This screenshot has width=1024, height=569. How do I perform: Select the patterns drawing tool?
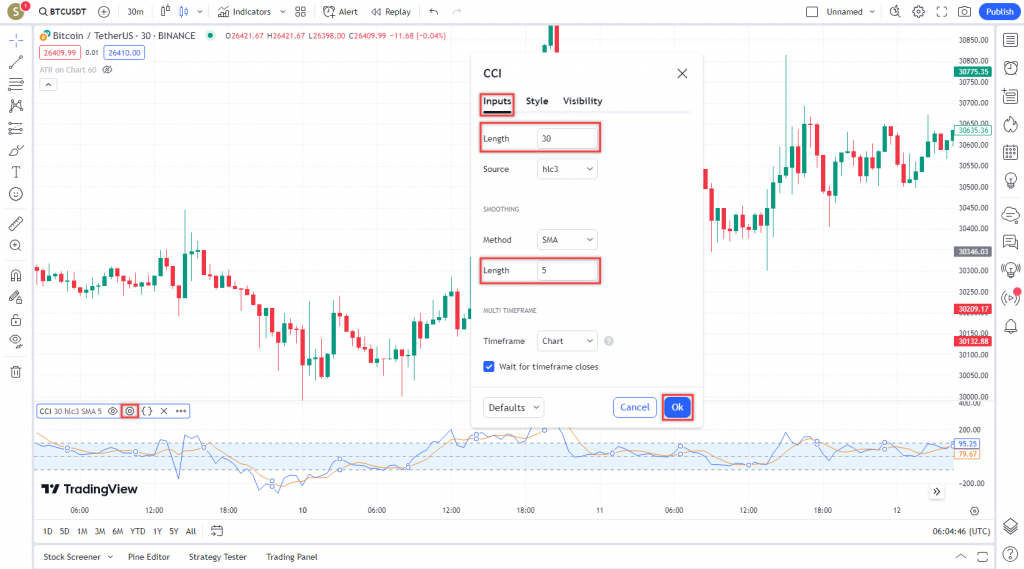click(x=16, y=106)
